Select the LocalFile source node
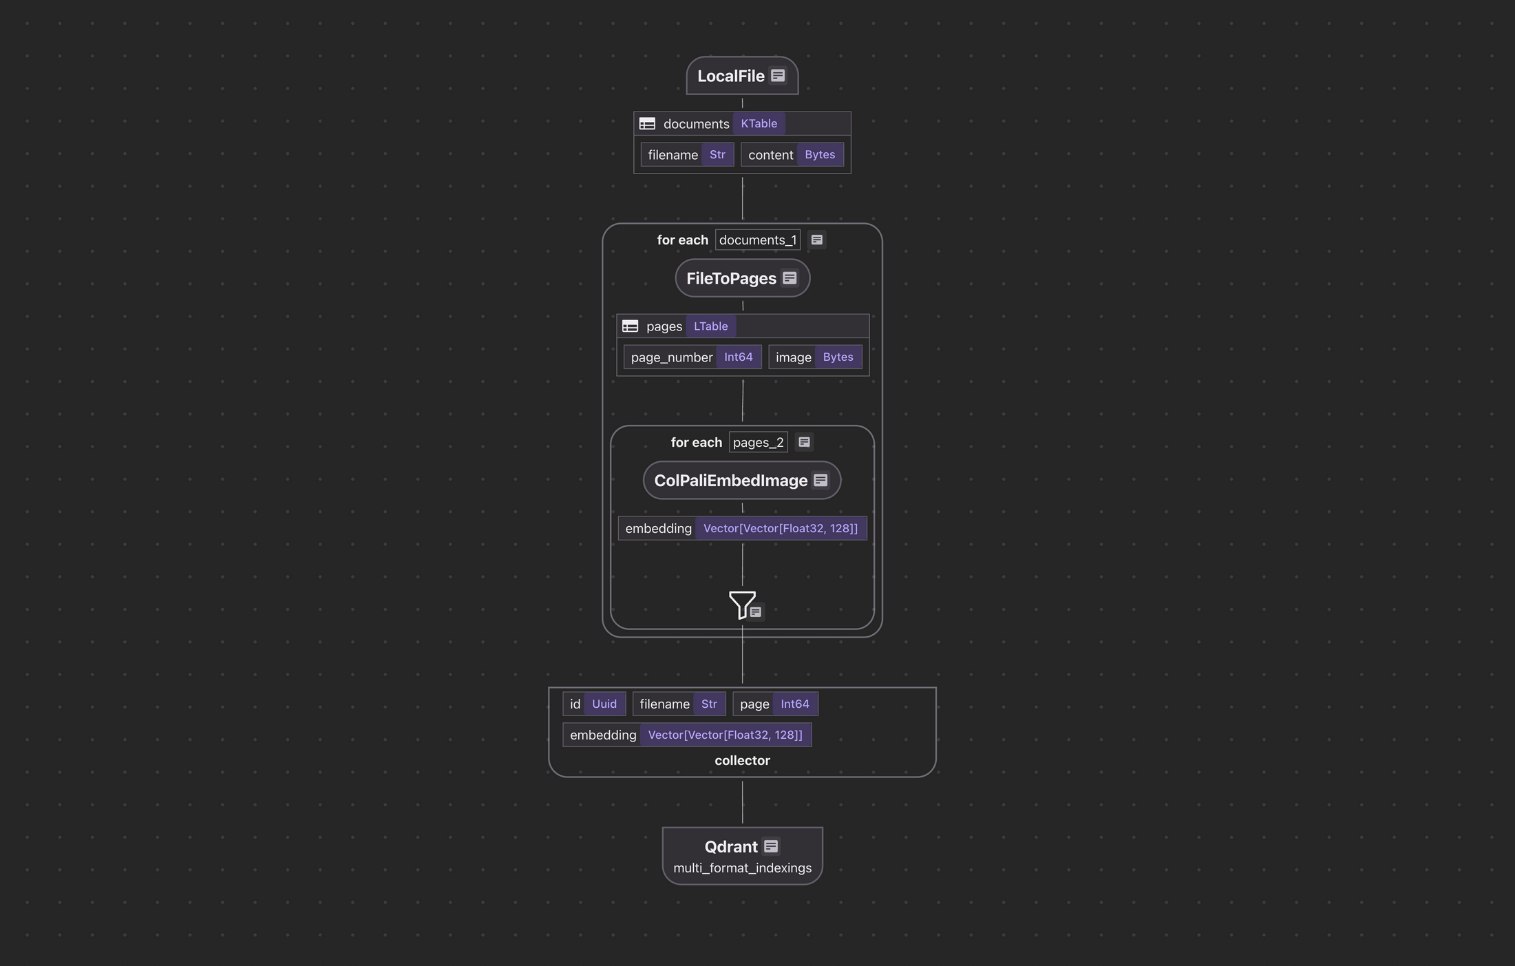 tap(730, 76)
